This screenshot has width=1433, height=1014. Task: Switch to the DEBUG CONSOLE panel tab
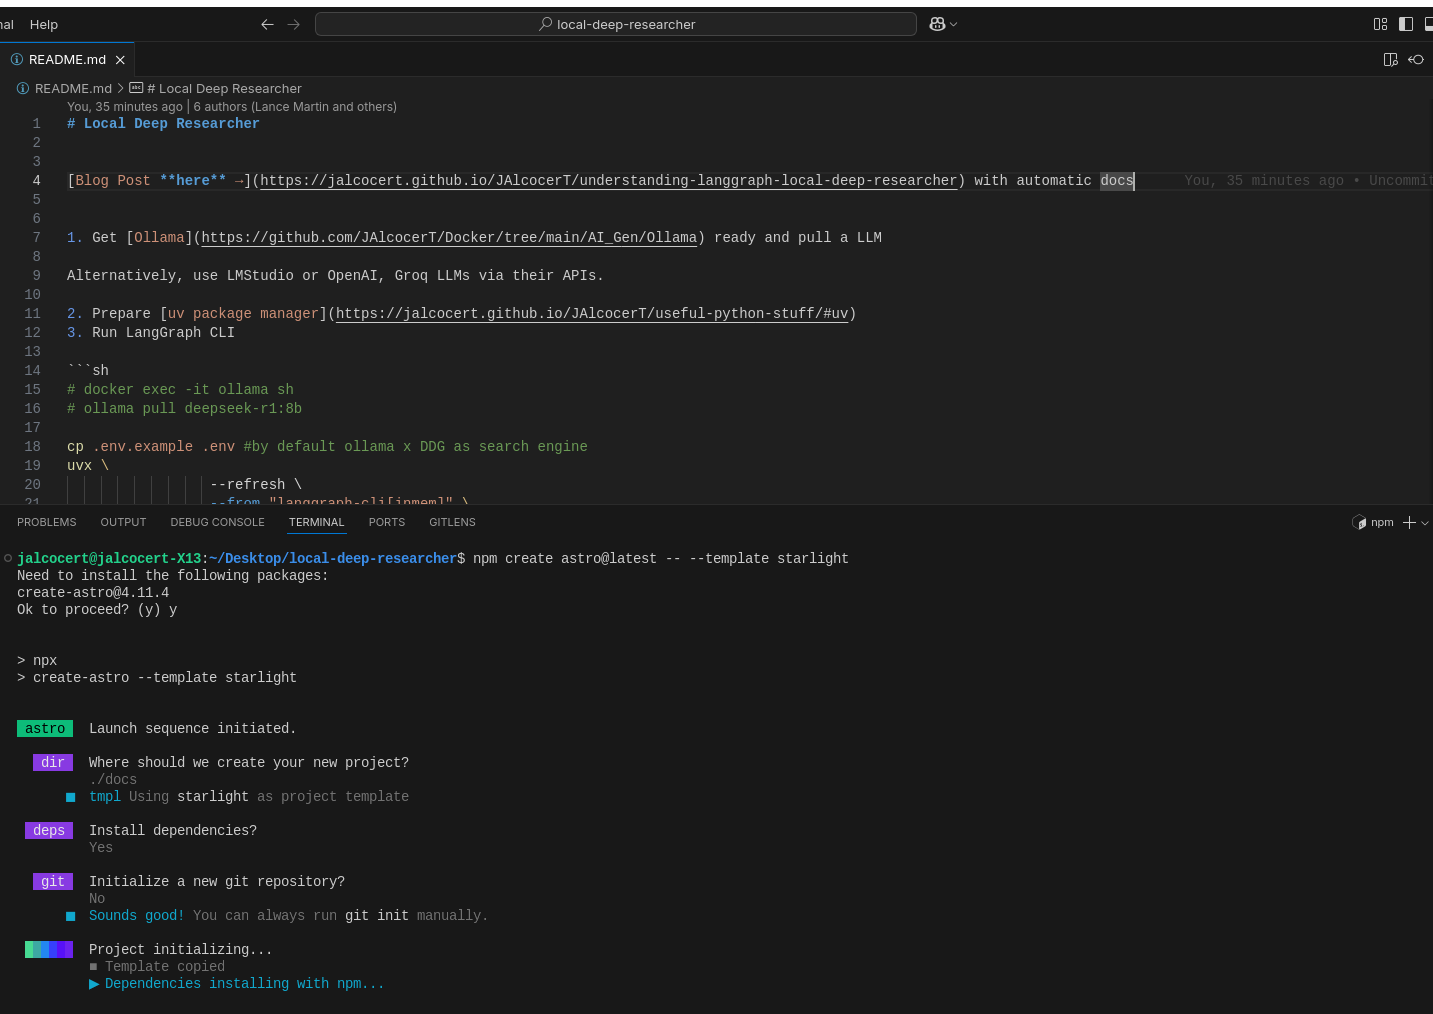(217, 522)
